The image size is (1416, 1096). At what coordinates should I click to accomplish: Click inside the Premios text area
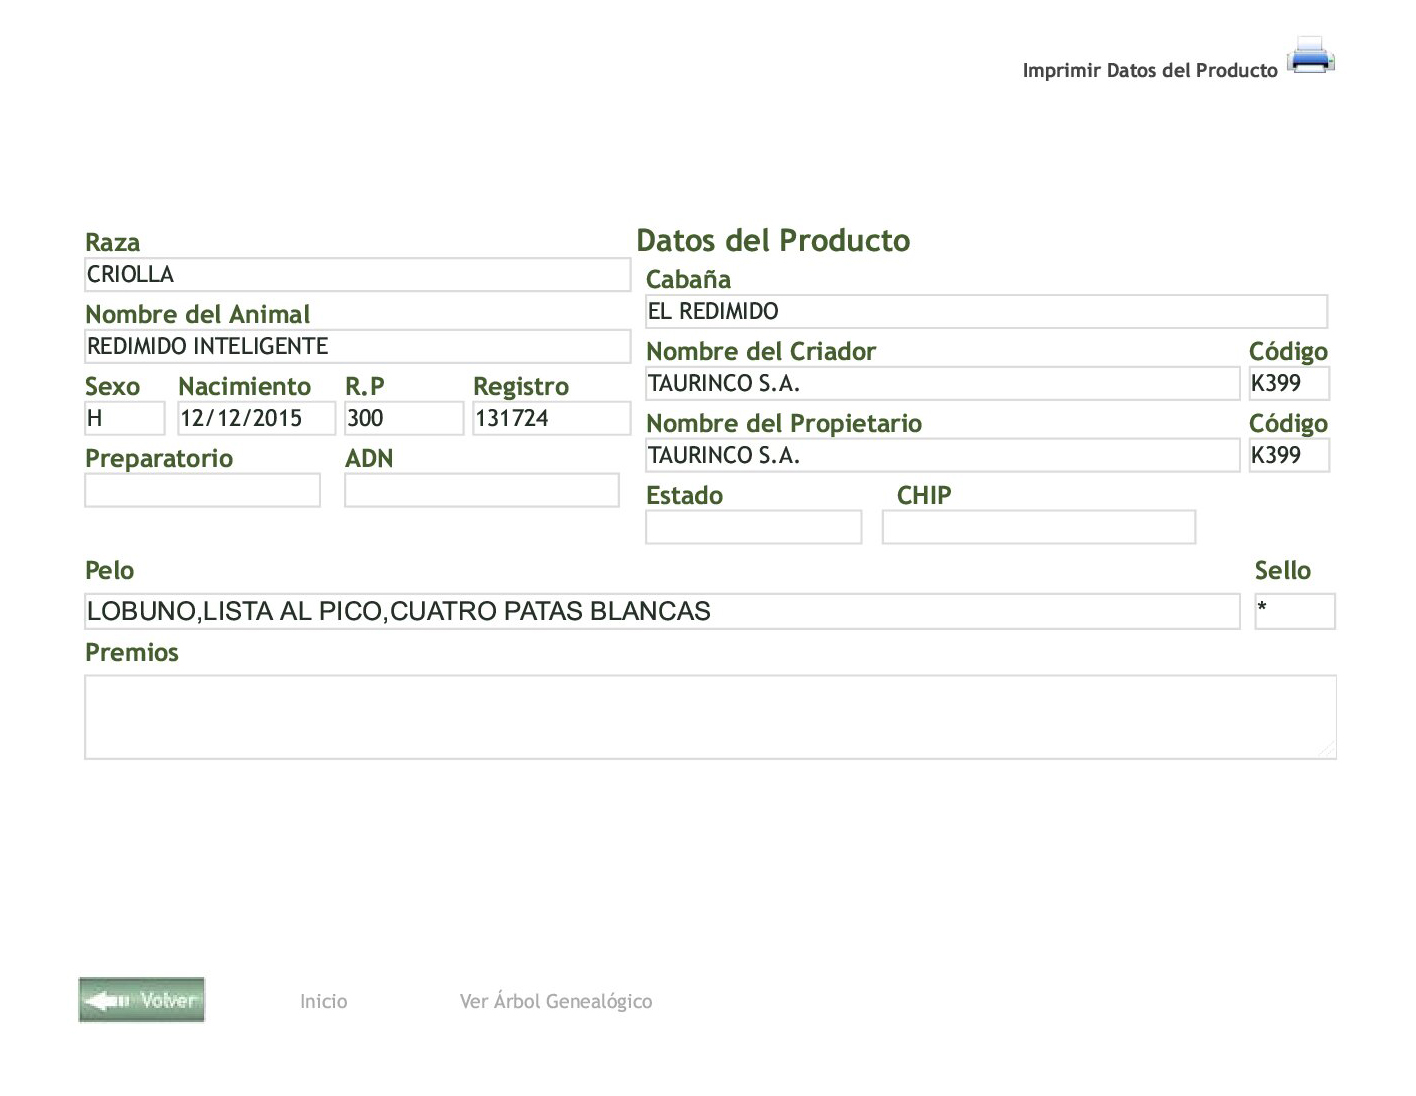click(710, 717)
